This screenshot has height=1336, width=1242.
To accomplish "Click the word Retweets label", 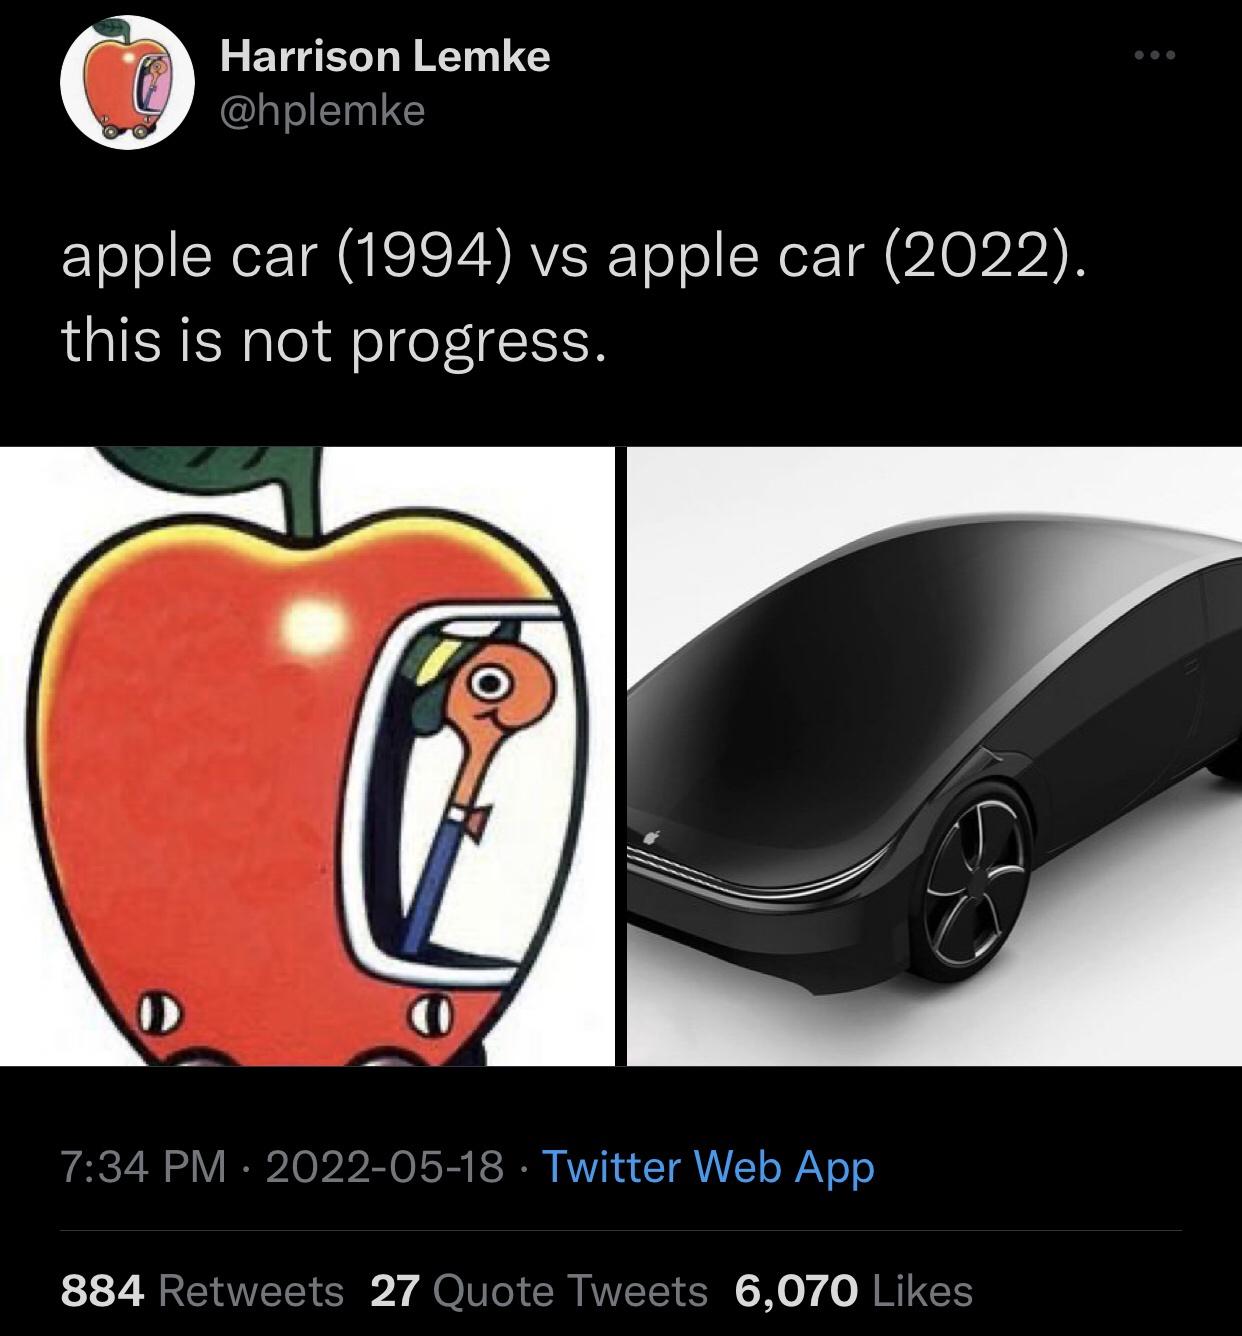I will coord(251,1290).
